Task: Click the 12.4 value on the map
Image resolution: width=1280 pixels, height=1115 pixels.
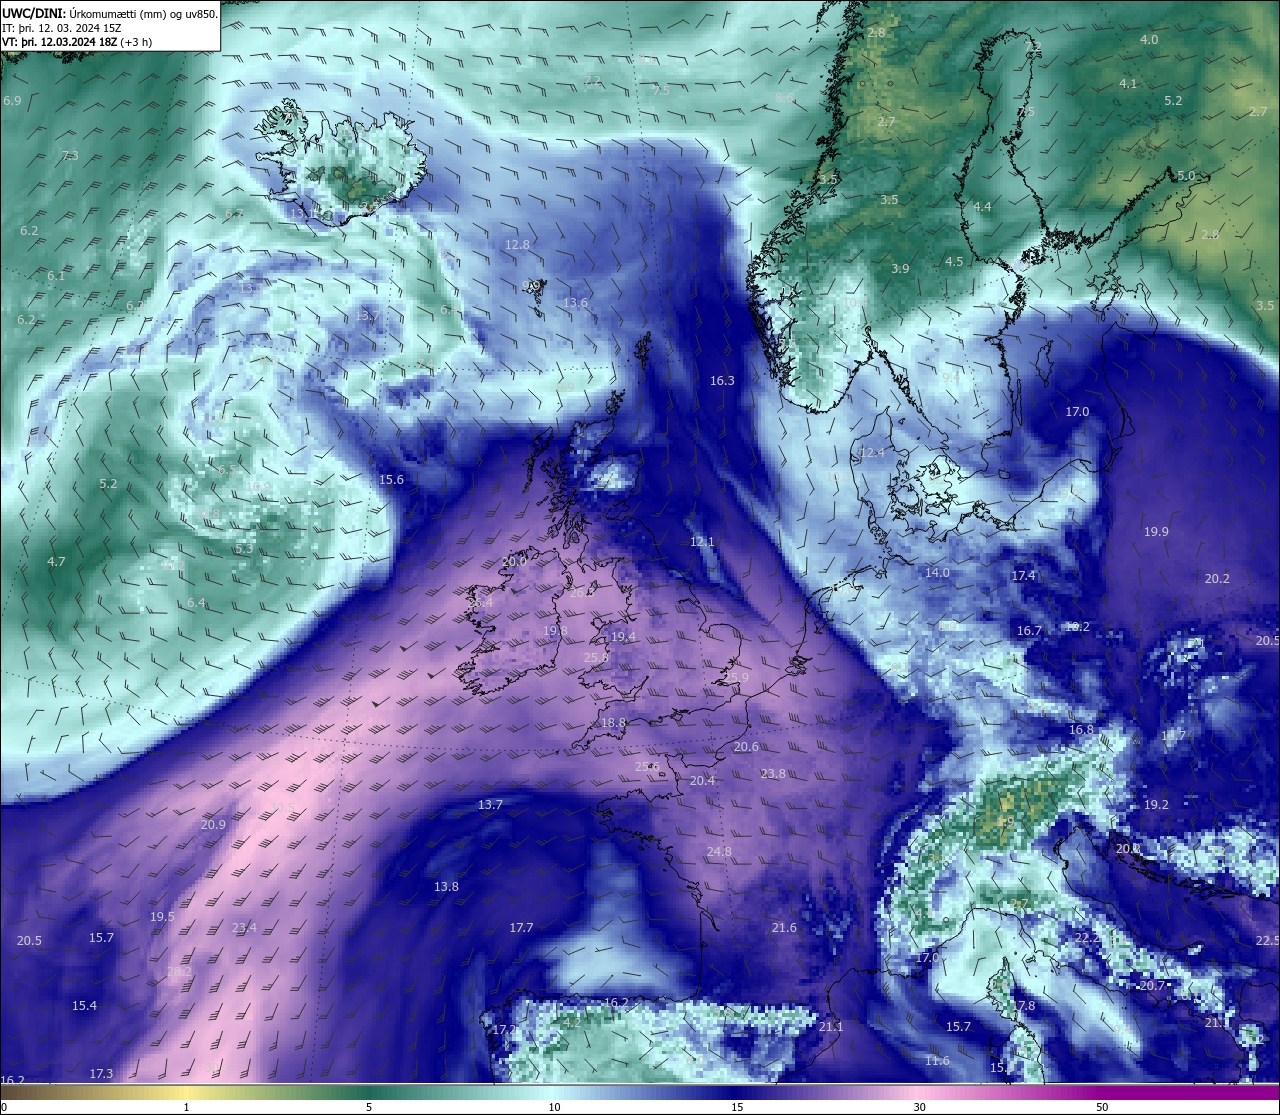Action: pos(872,453)
